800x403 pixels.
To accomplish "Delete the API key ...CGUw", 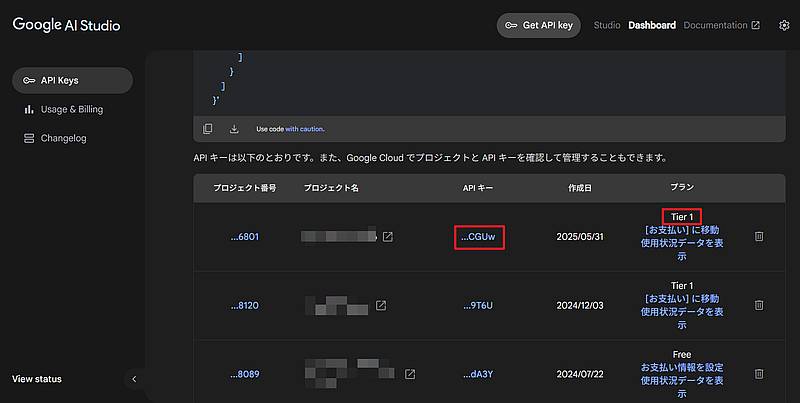I will pos(759,236).
